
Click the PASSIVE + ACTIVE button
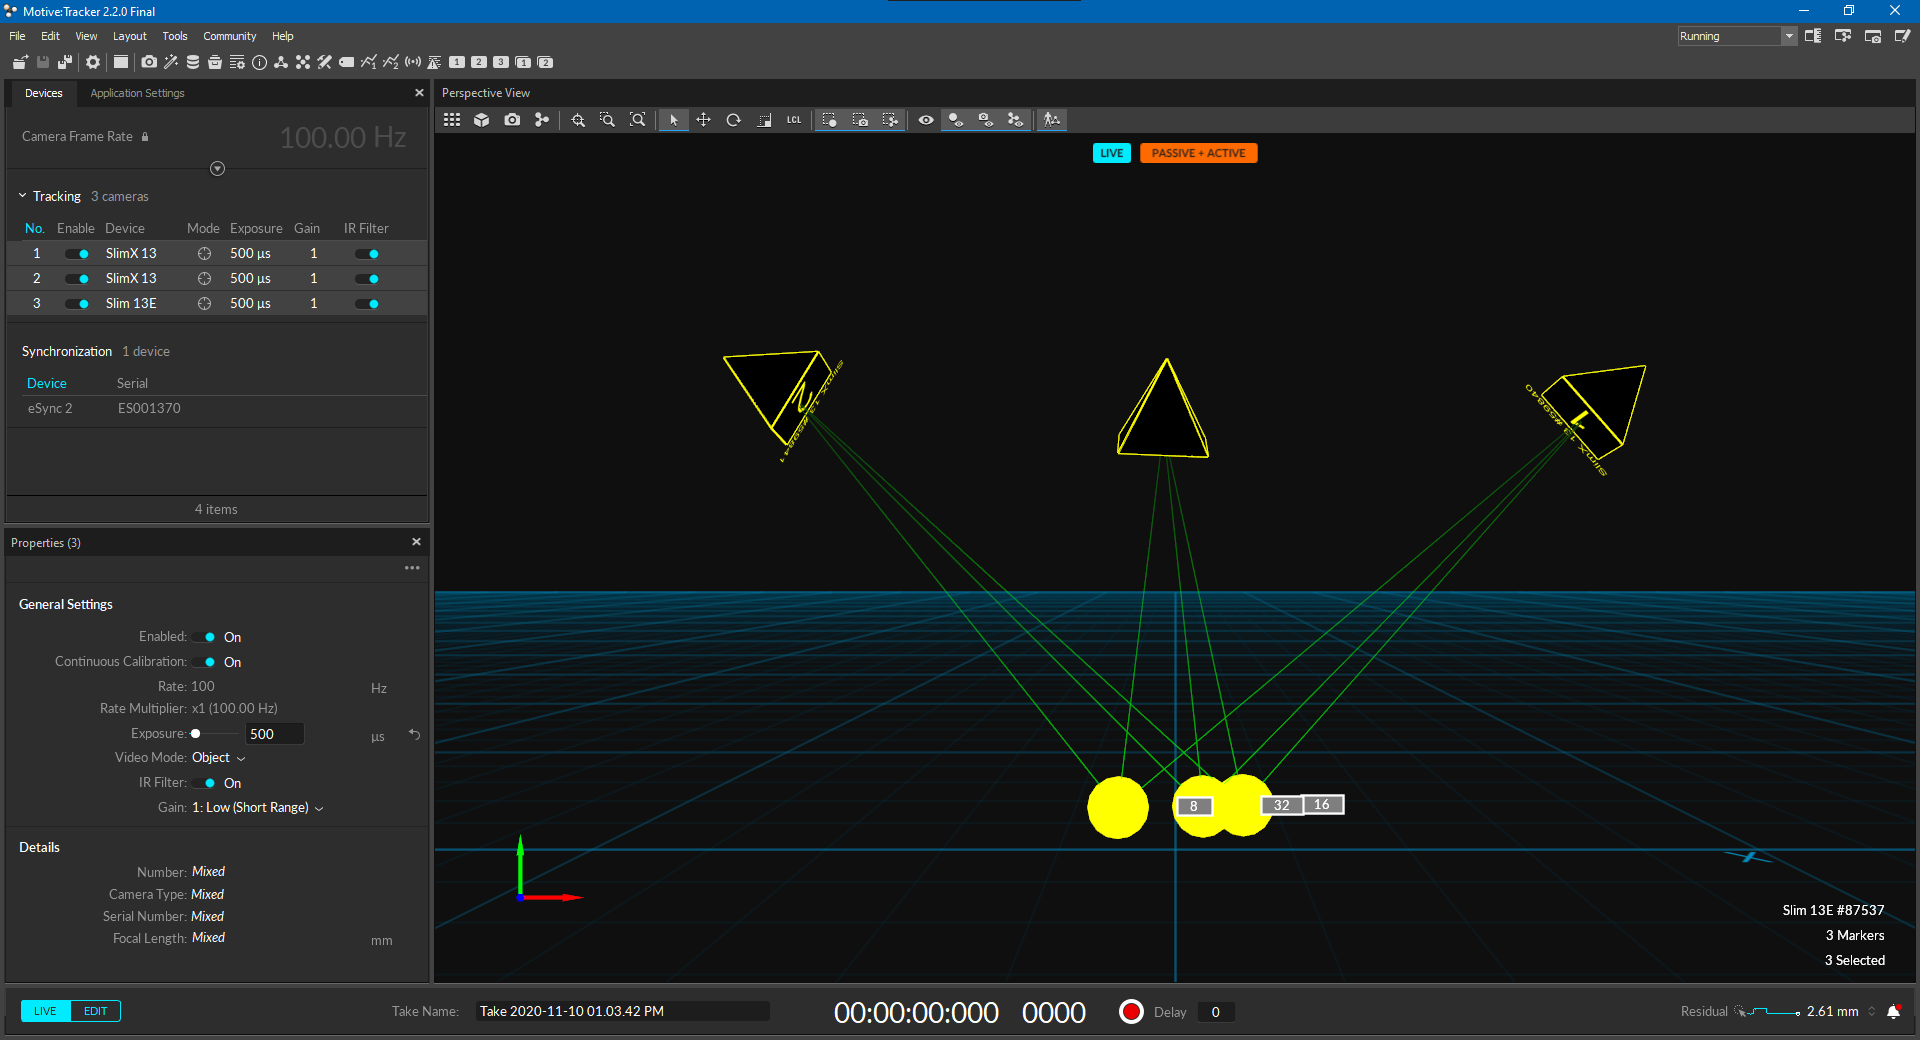(1198, 153)
